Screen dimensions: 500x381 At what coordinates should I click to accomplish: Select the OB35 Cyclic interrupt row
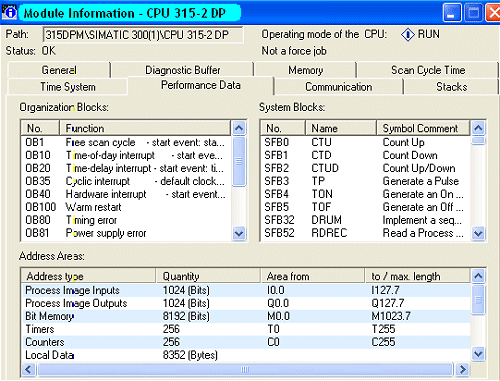[x=126, y=181]
